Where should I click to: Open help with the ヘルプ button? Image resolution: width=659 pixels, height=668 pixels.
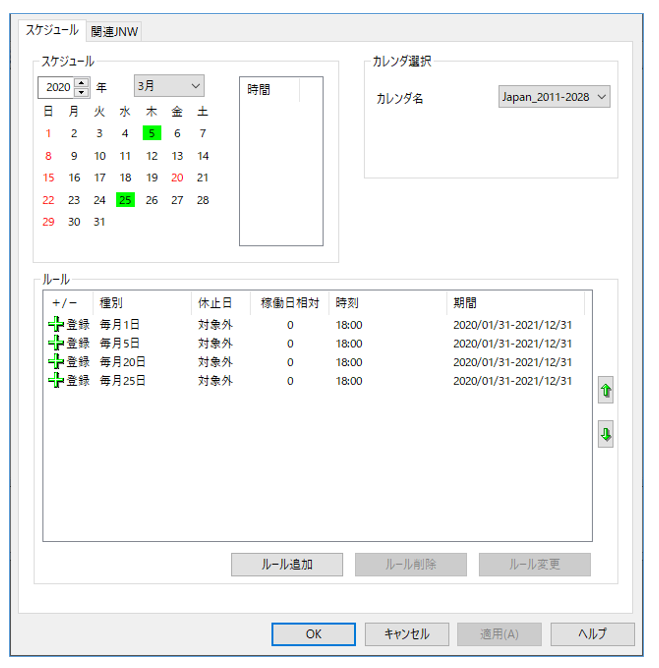coord(592,634)
